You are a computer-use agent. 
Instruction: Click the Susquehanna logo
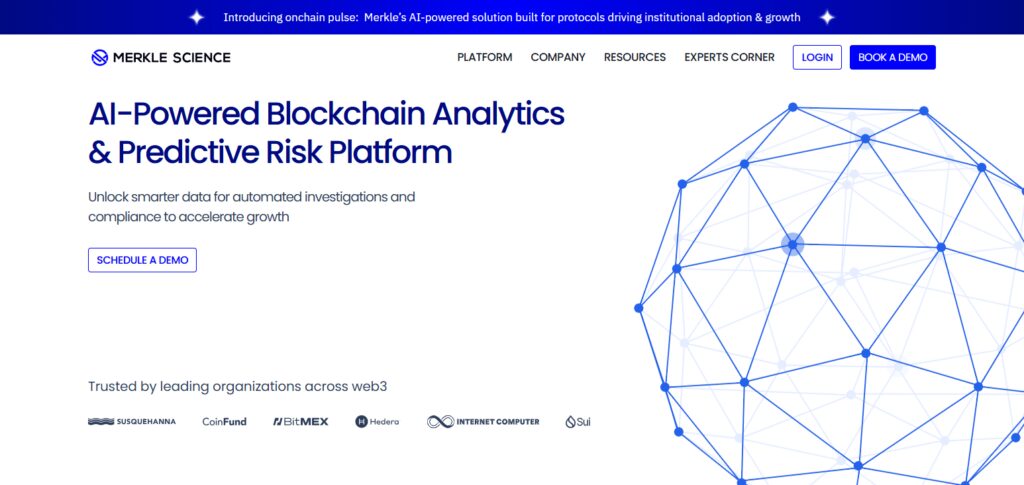point(132,422)
